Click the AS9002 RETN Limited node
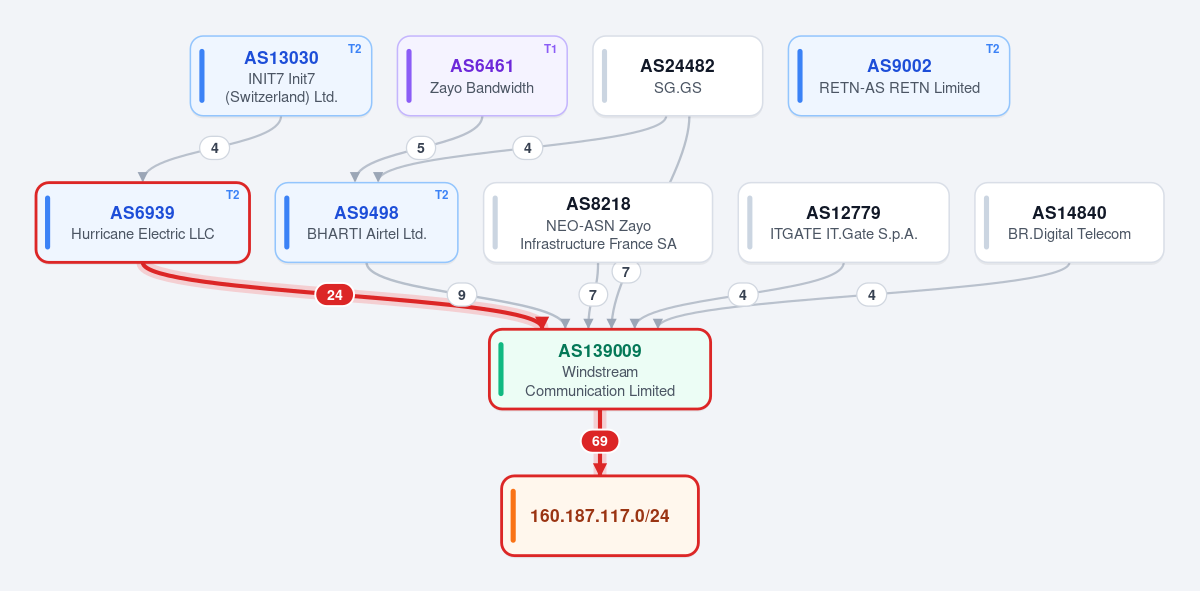1200x591 pixels. point(899,76)
